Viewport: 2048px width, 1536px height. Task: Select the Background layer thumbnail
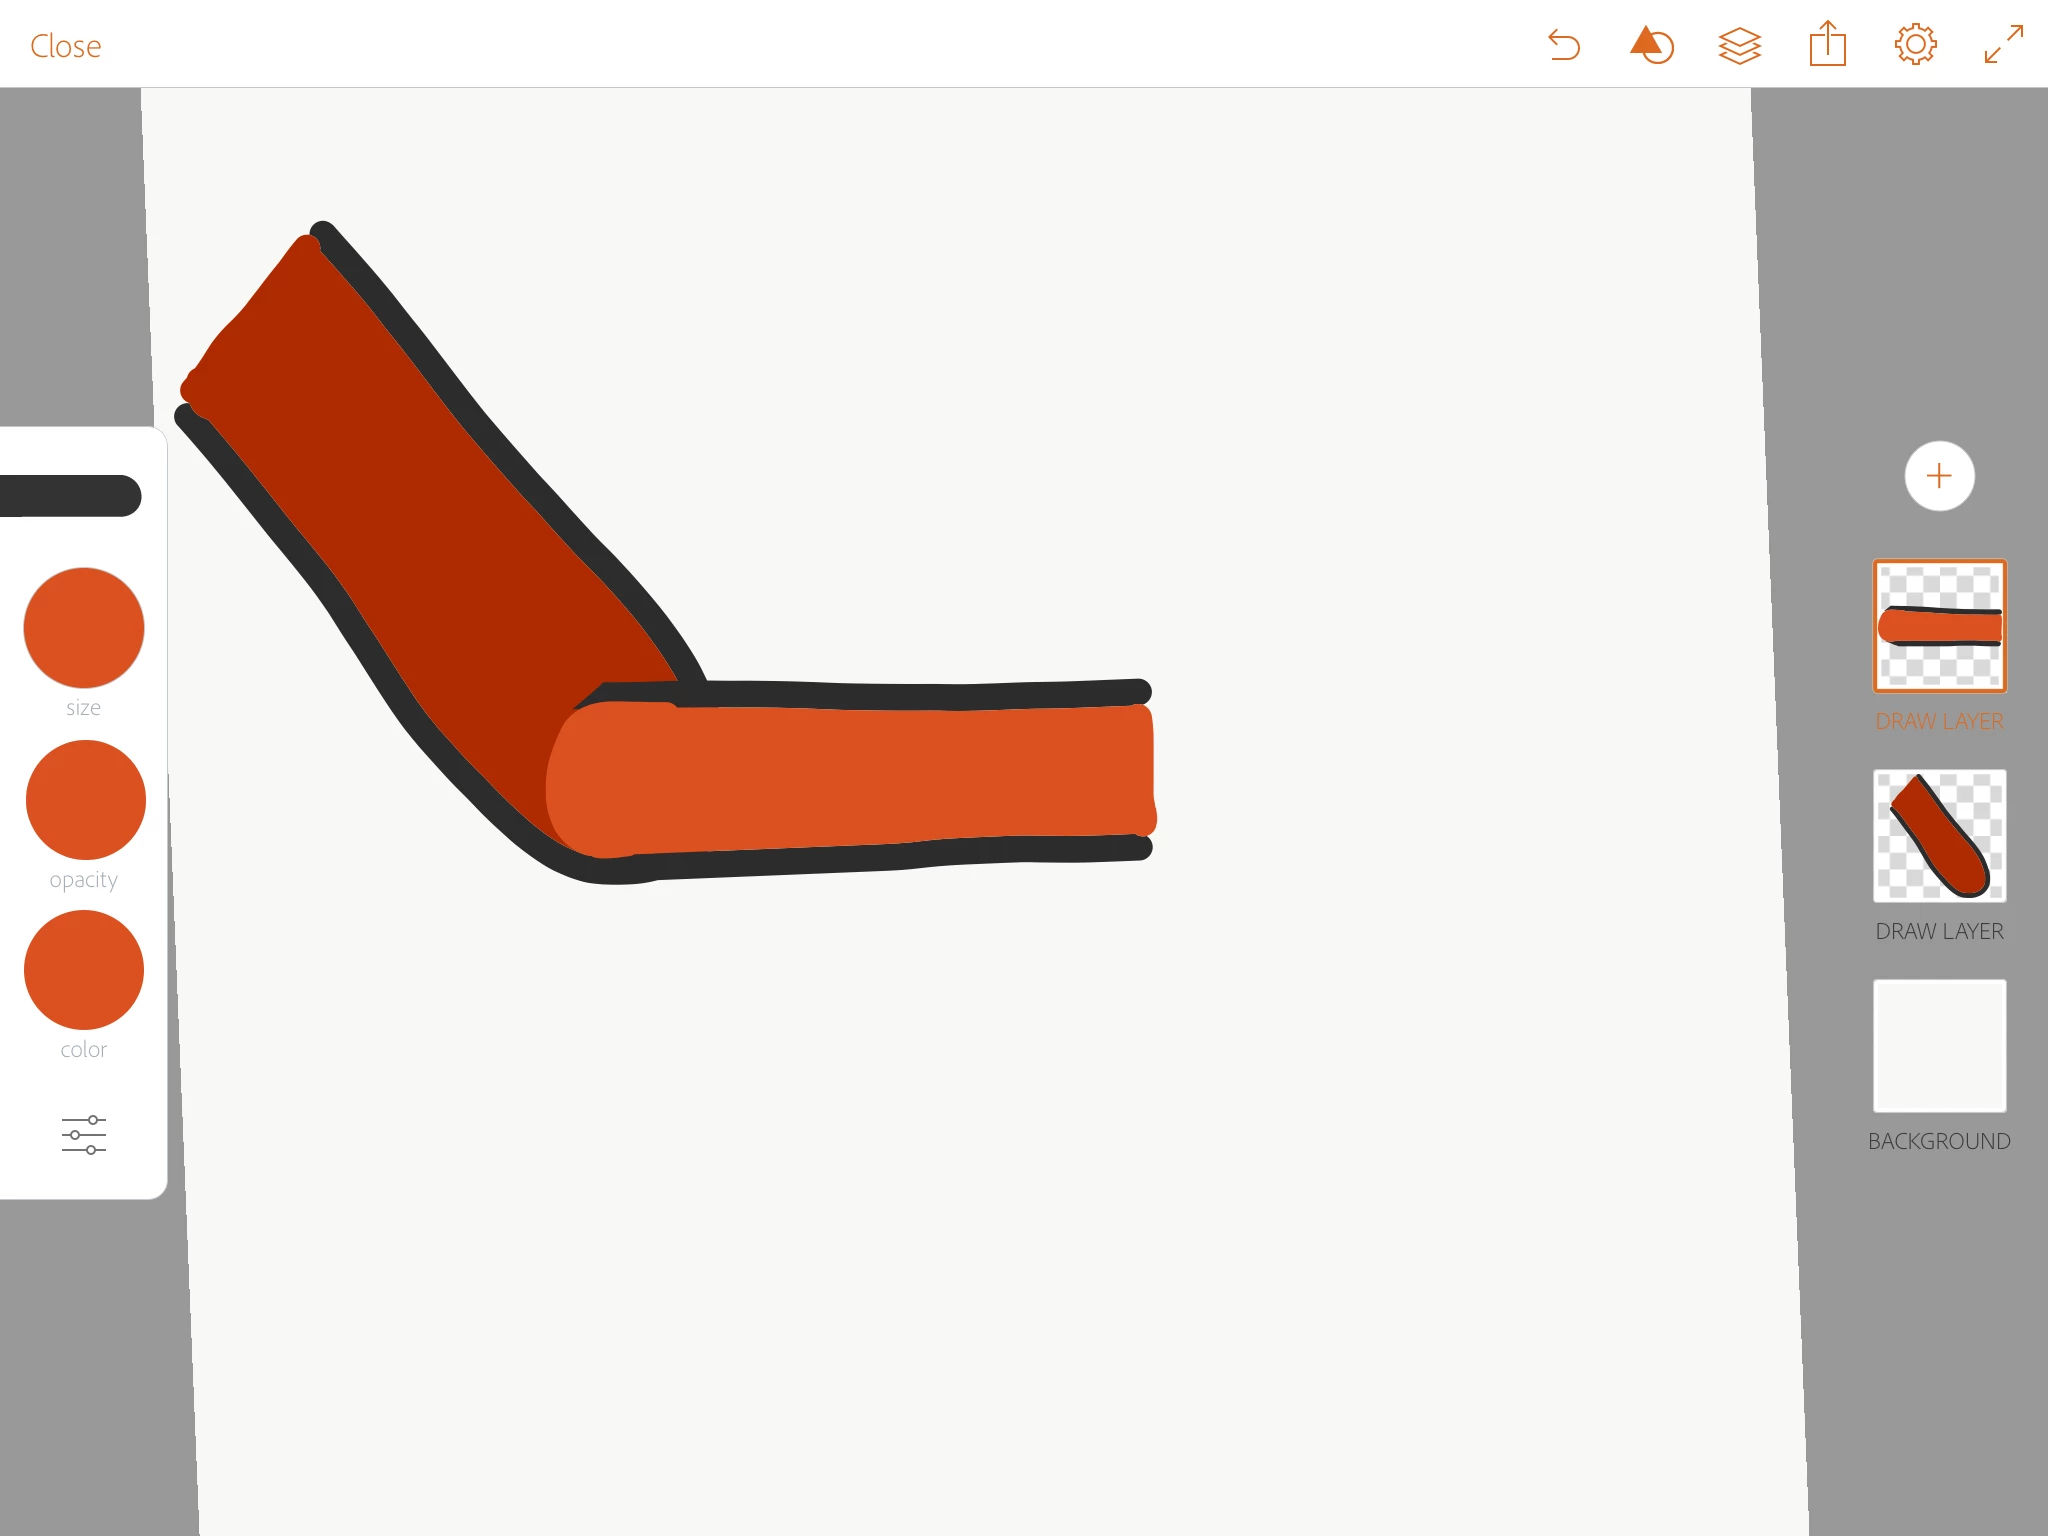tap(1939, 1046)
